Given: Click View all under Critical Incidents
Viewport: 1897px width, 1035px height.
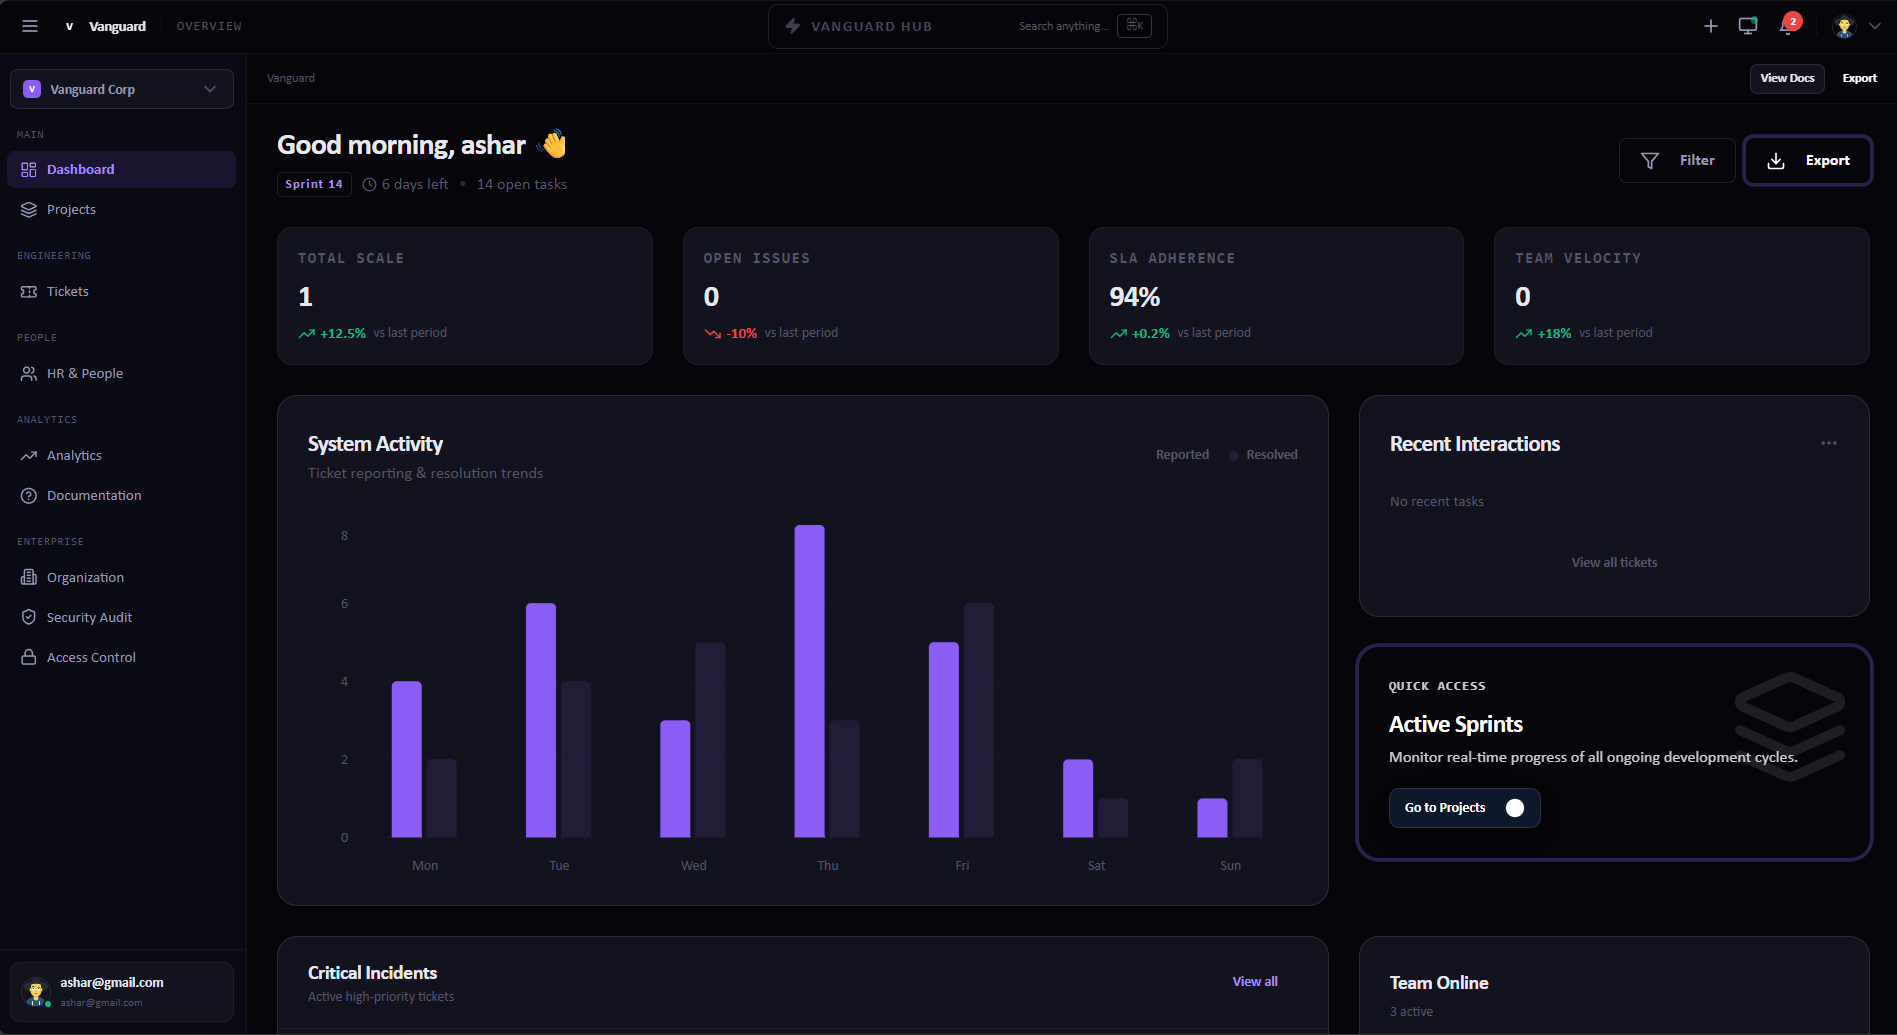Looking at the screenshot, I should 1254,981.
